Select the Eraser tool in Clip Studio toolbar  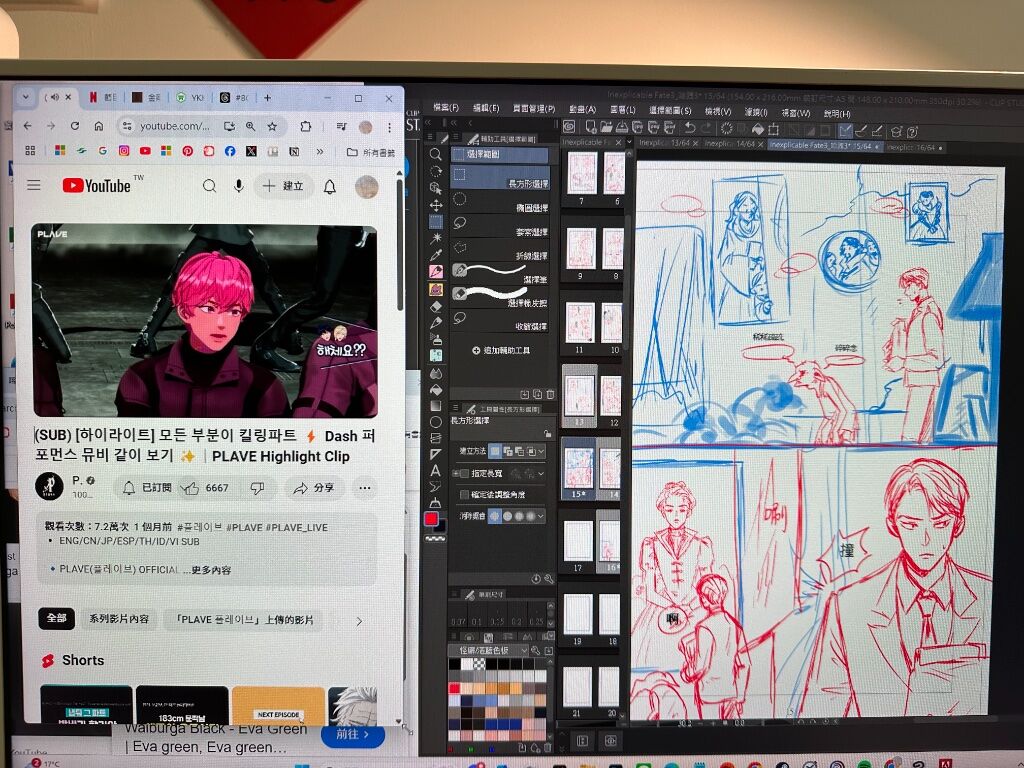point(436,306)
